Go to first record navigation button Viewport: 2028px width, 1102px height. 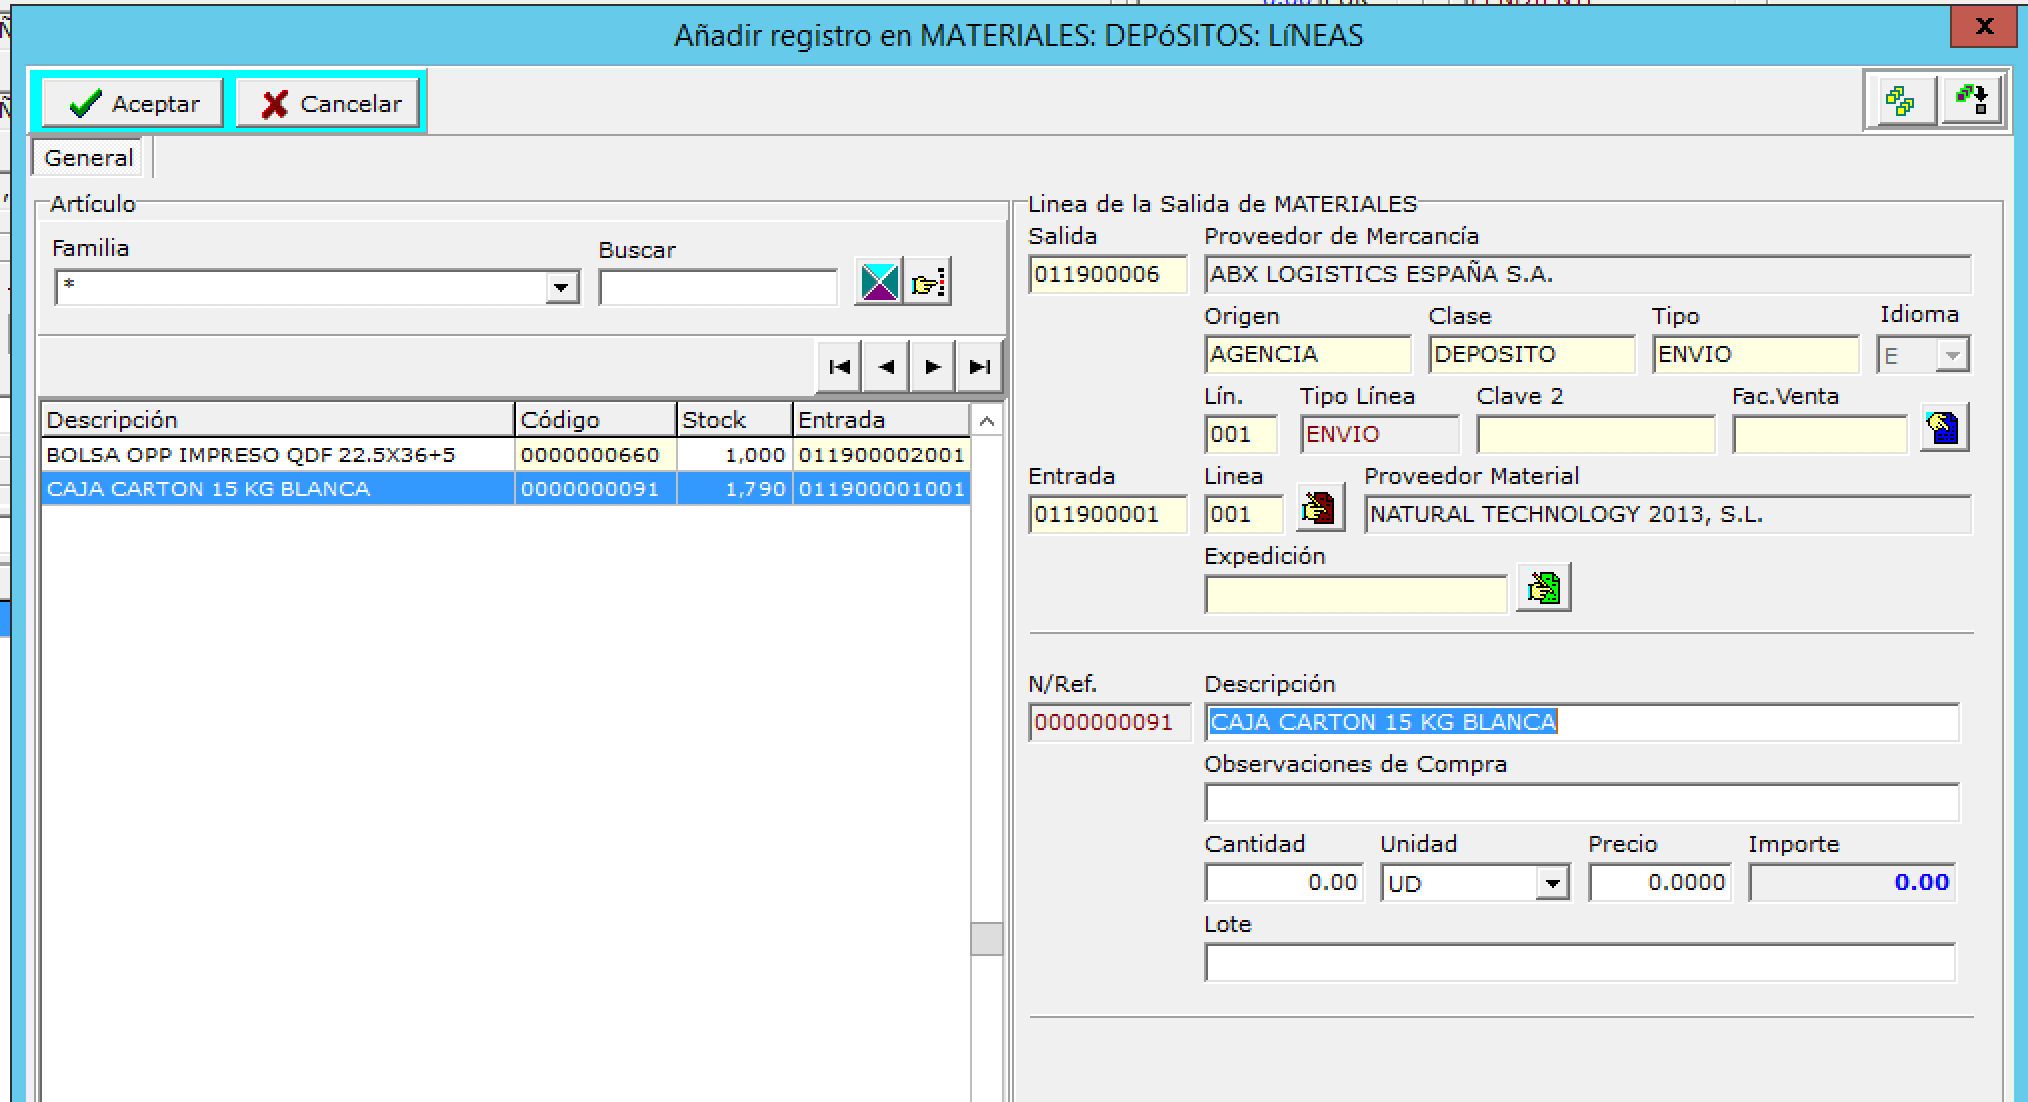[x=839, y=367]
